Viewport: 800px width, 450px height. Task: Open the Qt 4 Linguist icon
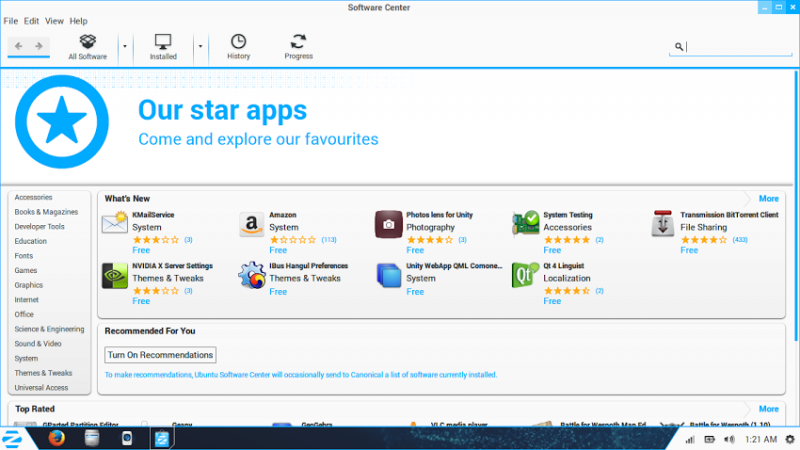click(526, 276)
